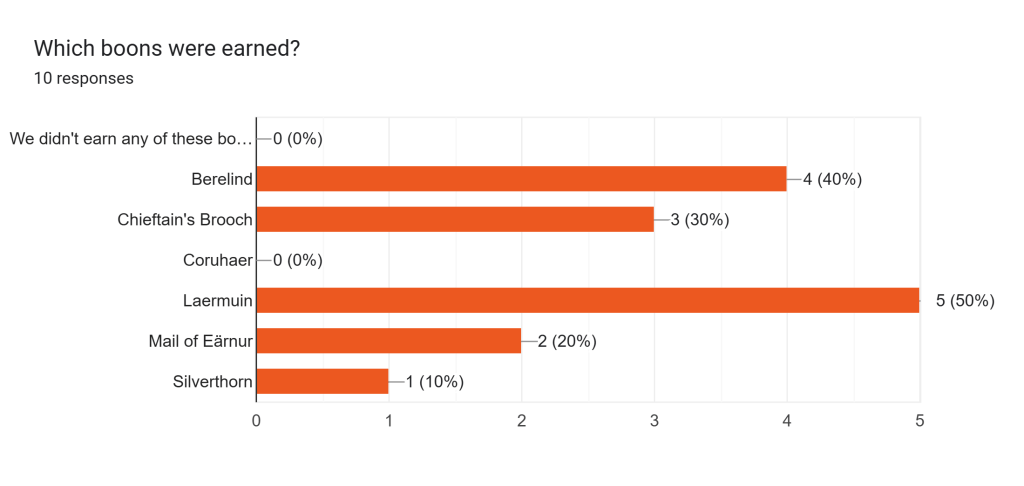The width and height of the screenshot is (1024, 486).
Task: Click the '4 (40%)' value label
Action: tap(832, 179)
